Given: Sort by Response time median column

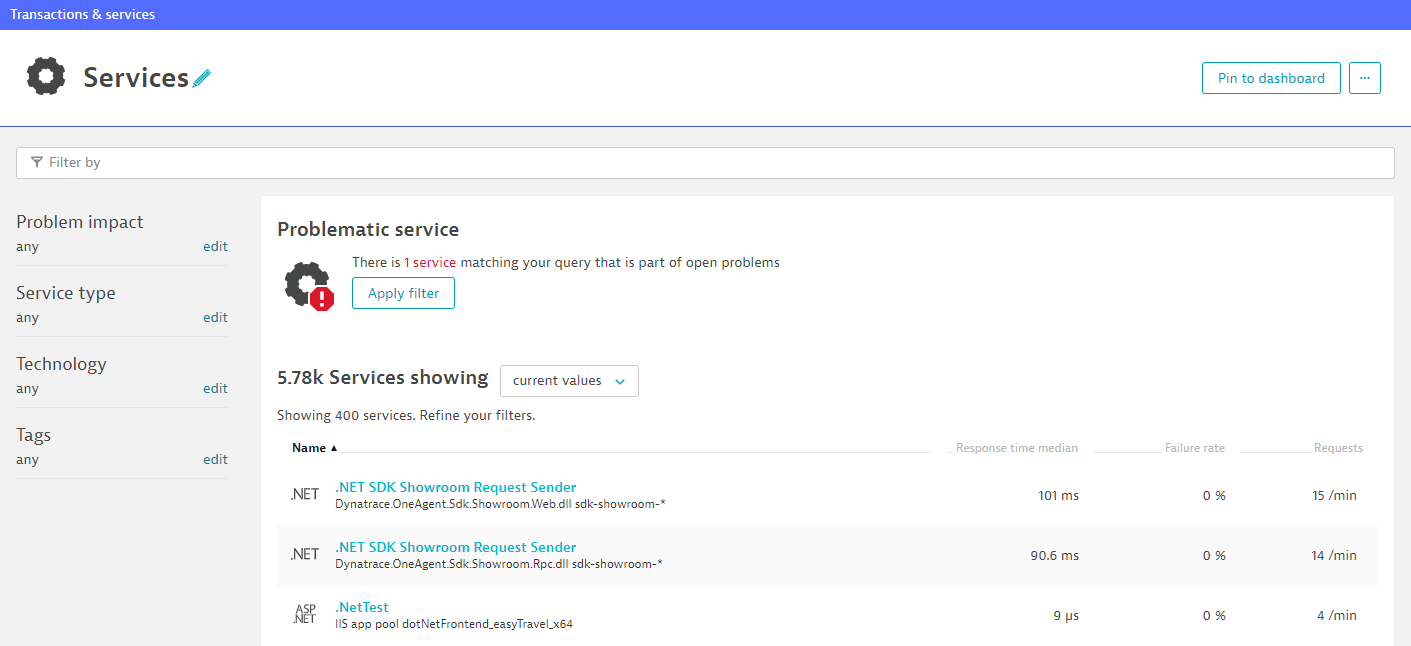Looking at the screenshot, I should (1017, 448).
